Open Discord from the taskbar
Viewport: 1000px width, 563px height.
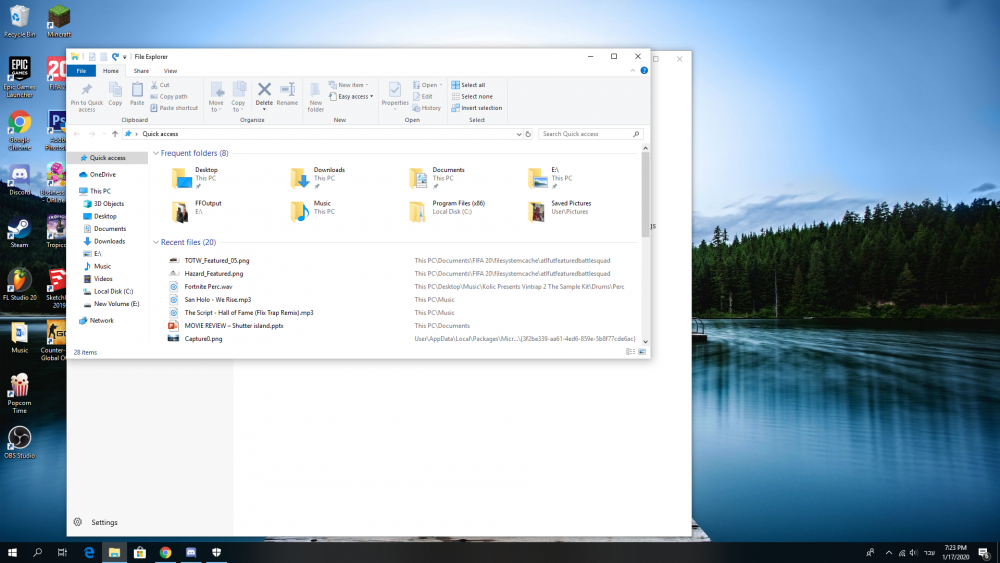(x=191, y=552)
